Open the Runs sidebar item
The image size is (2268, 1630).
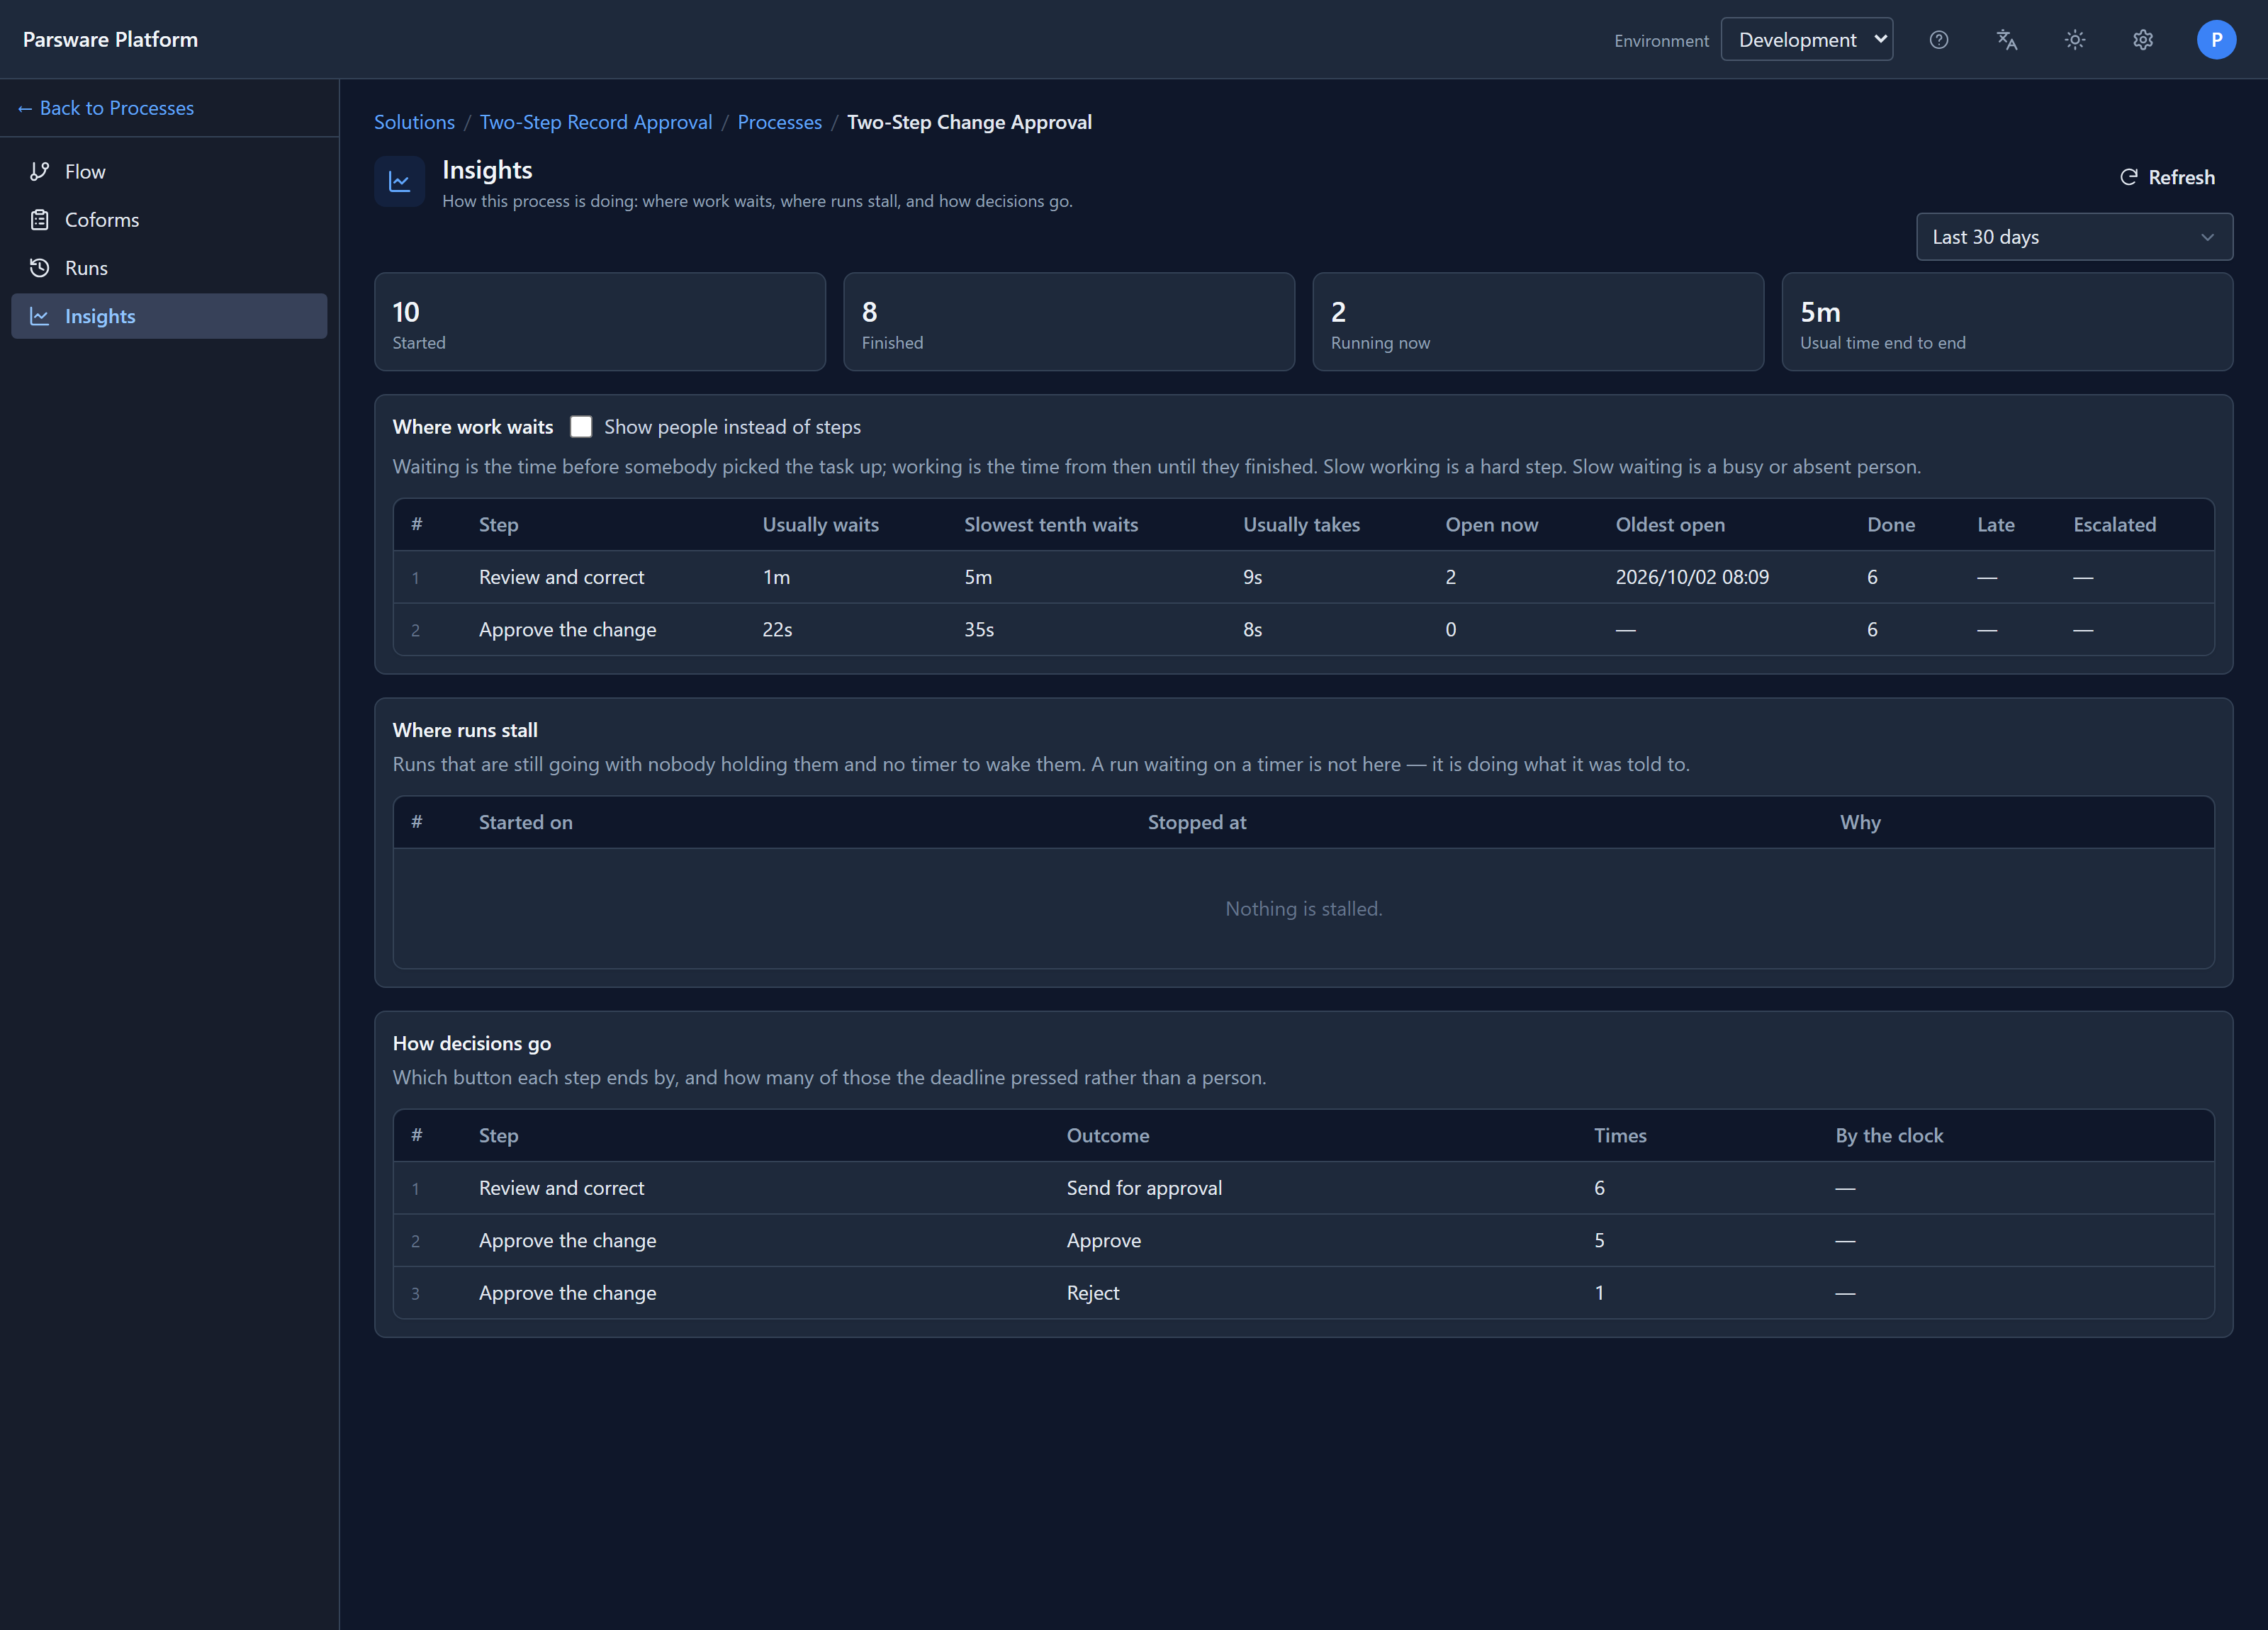tap(169, 268)
